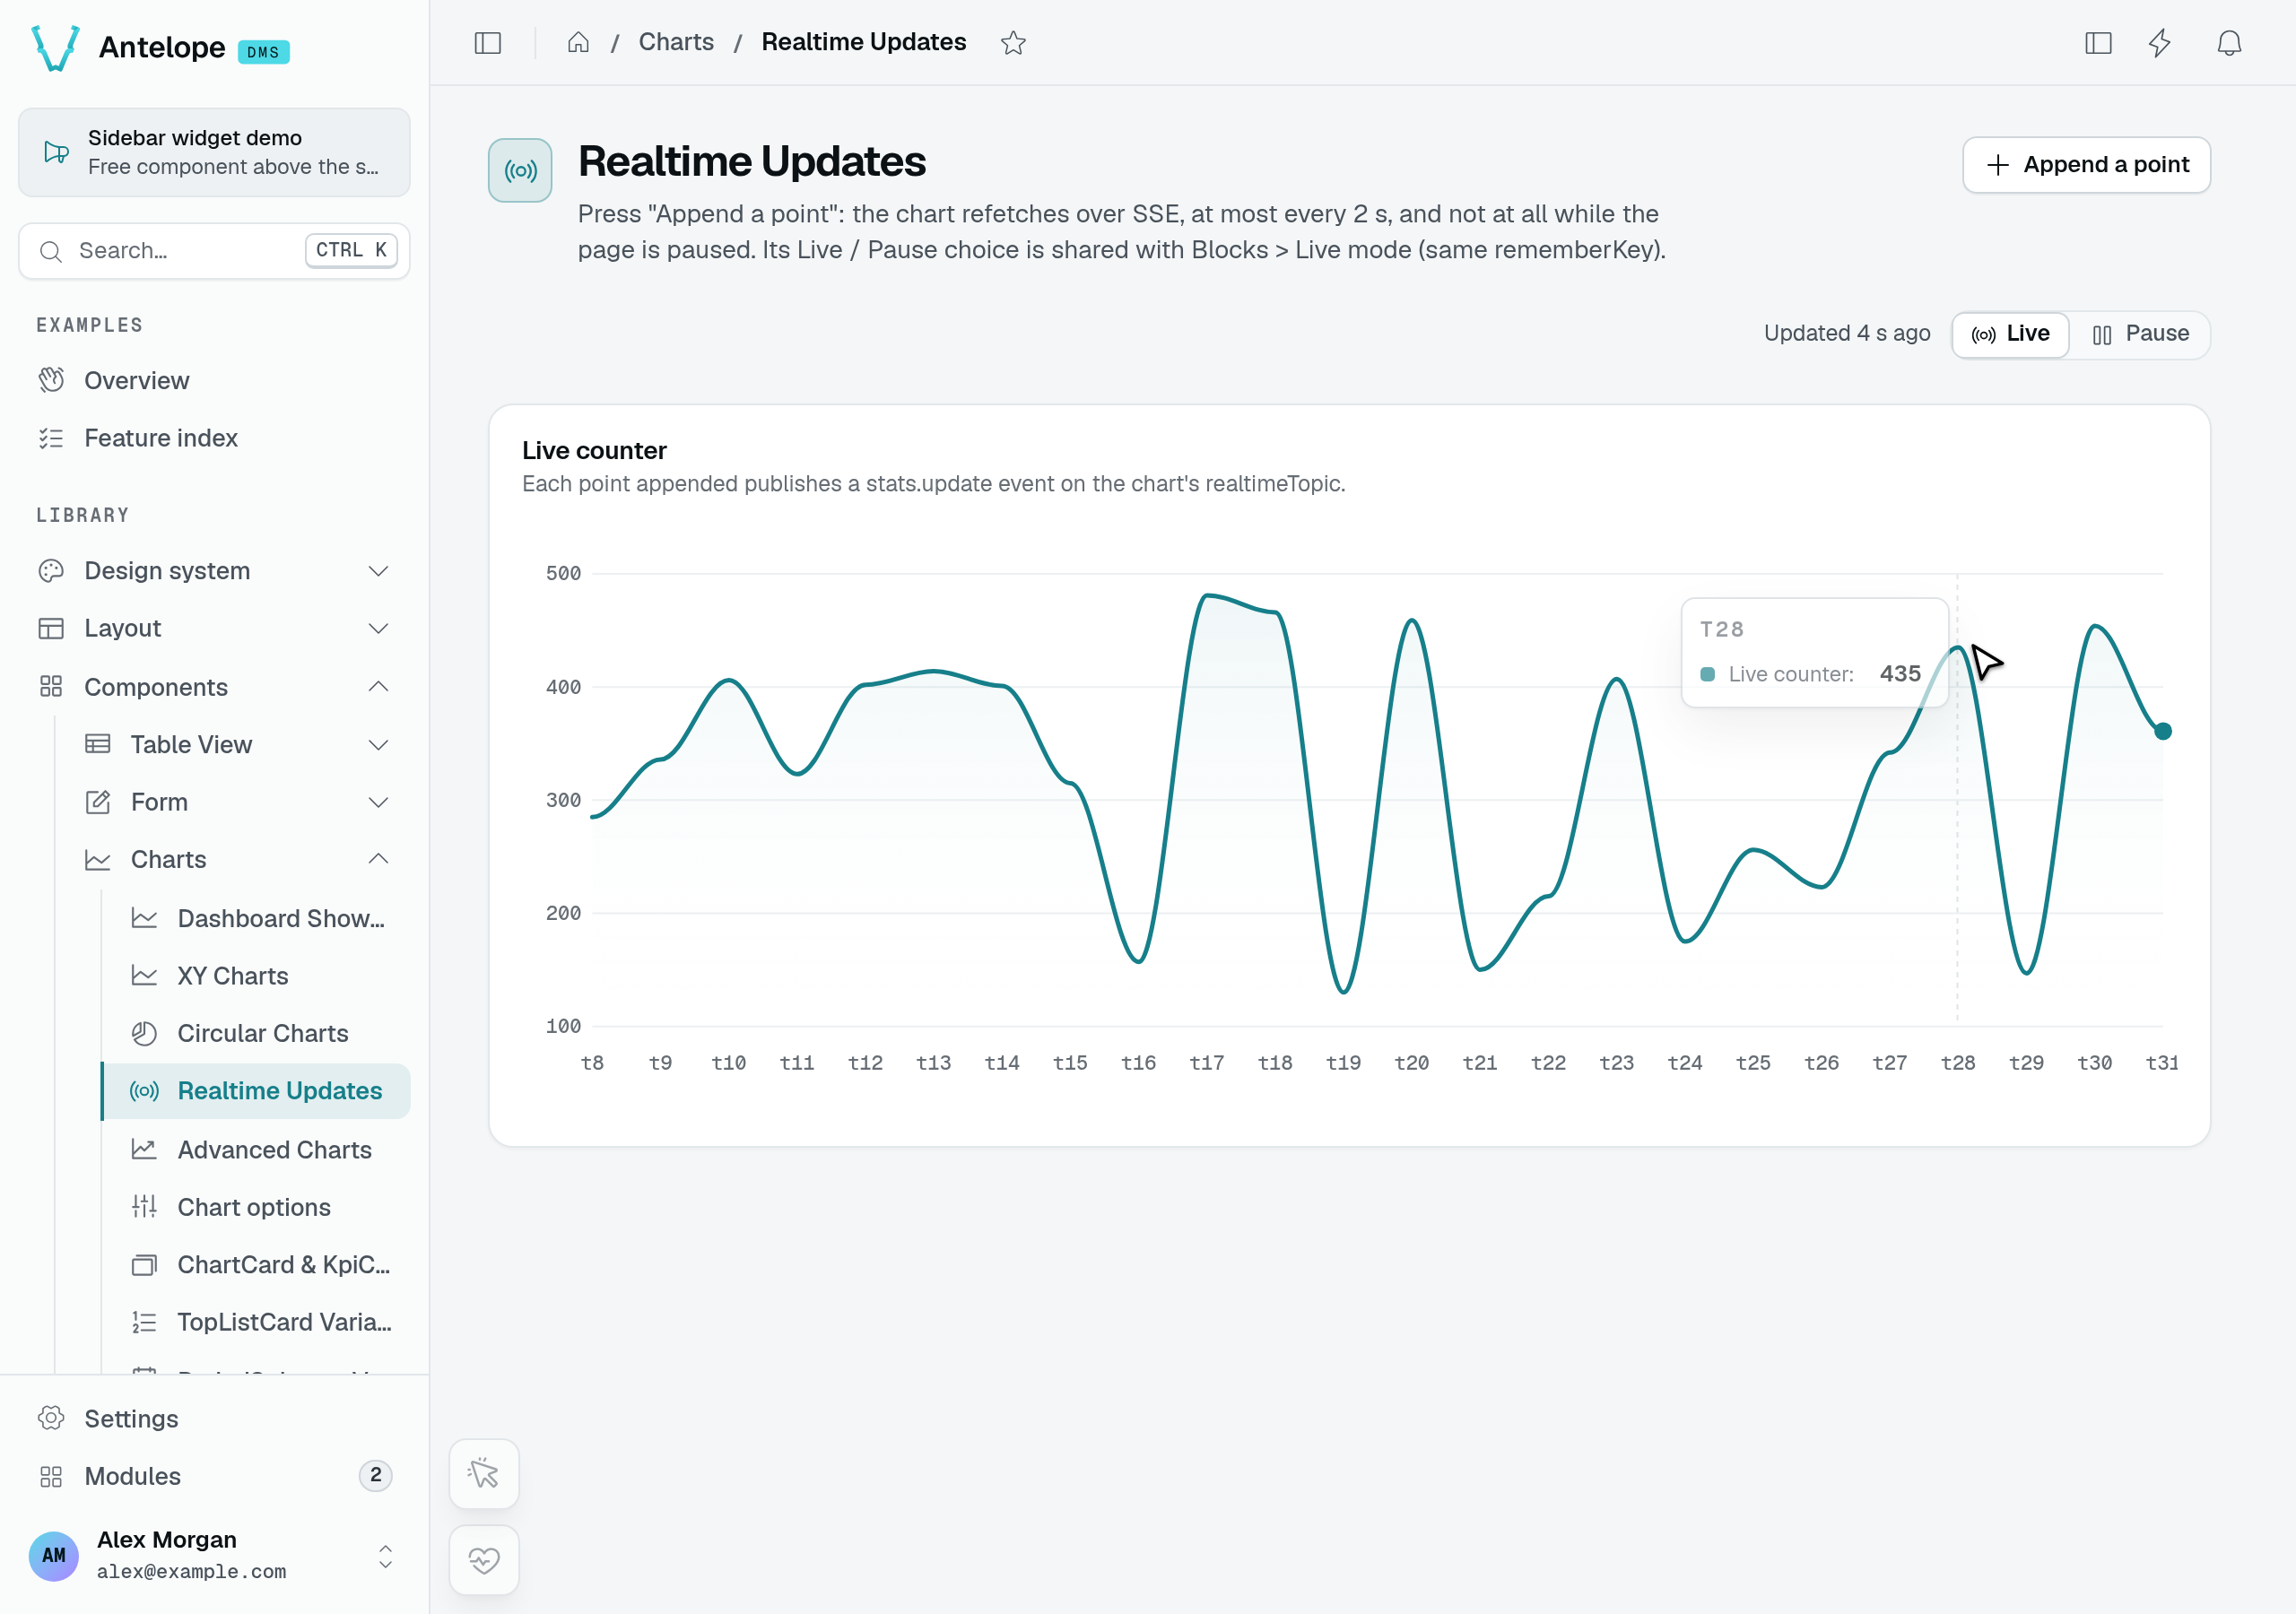Click the AM user avatar

point(54,1555)
